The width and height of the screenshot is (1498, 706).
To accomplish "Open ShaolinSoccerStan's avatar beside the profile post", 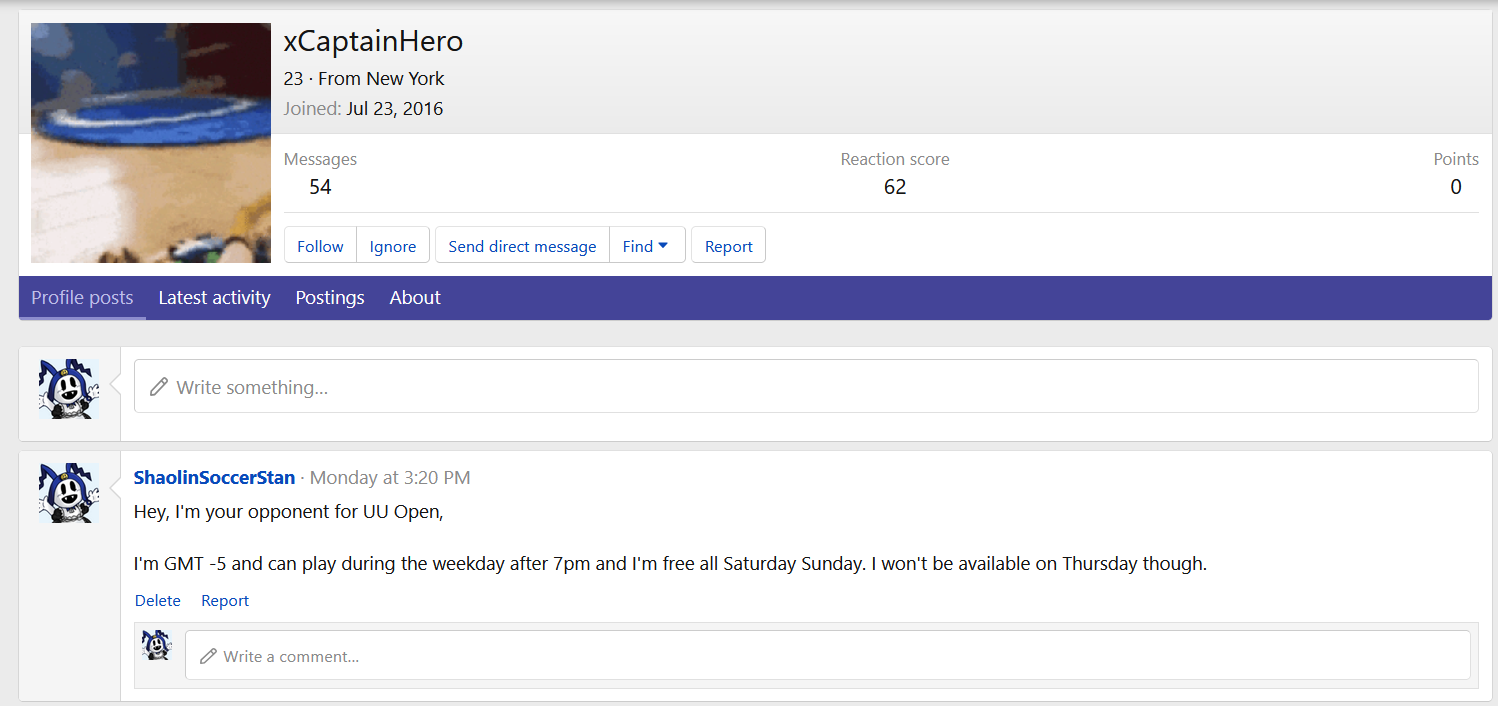I will coord(69,493).
